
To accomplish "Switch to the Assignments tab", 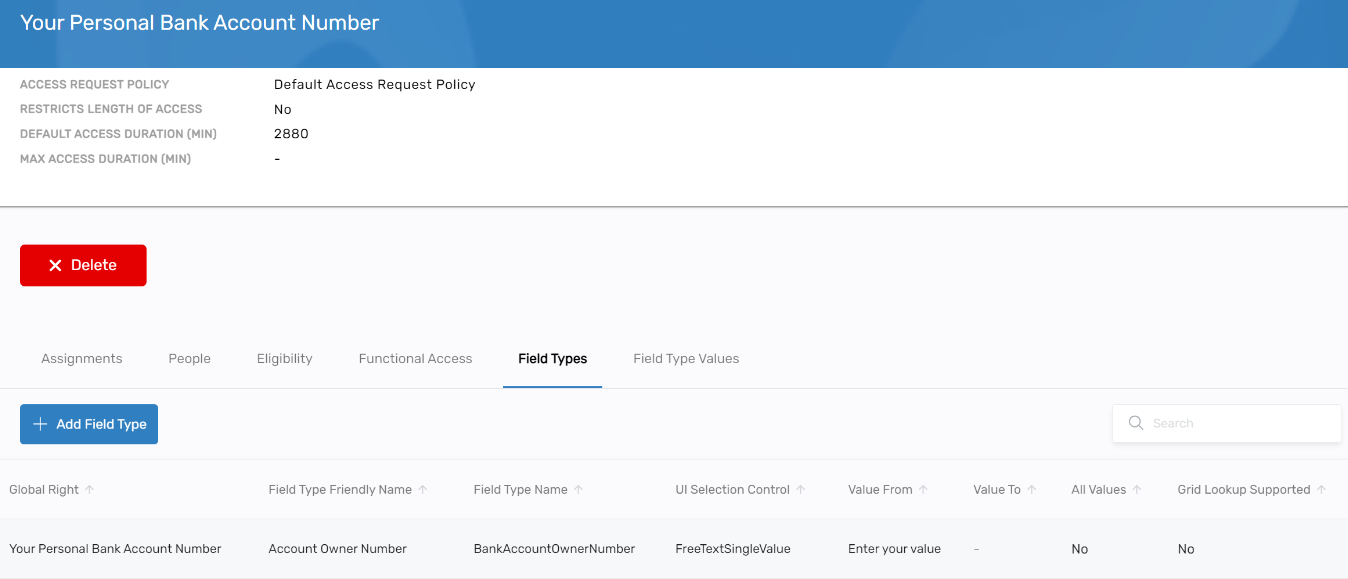I will click(81, 358).
